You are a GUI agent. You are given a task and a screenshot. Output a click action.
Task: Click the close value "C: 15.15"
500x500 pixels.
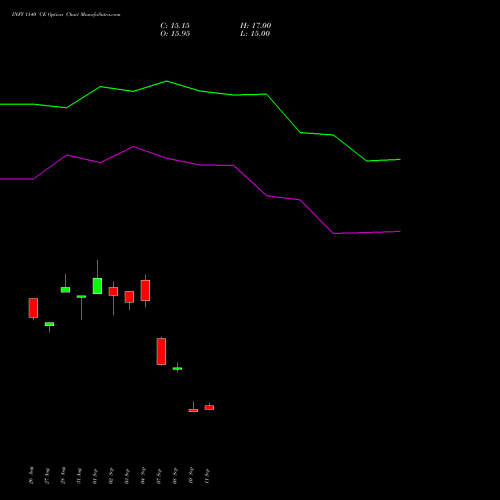tap(175, 26)
